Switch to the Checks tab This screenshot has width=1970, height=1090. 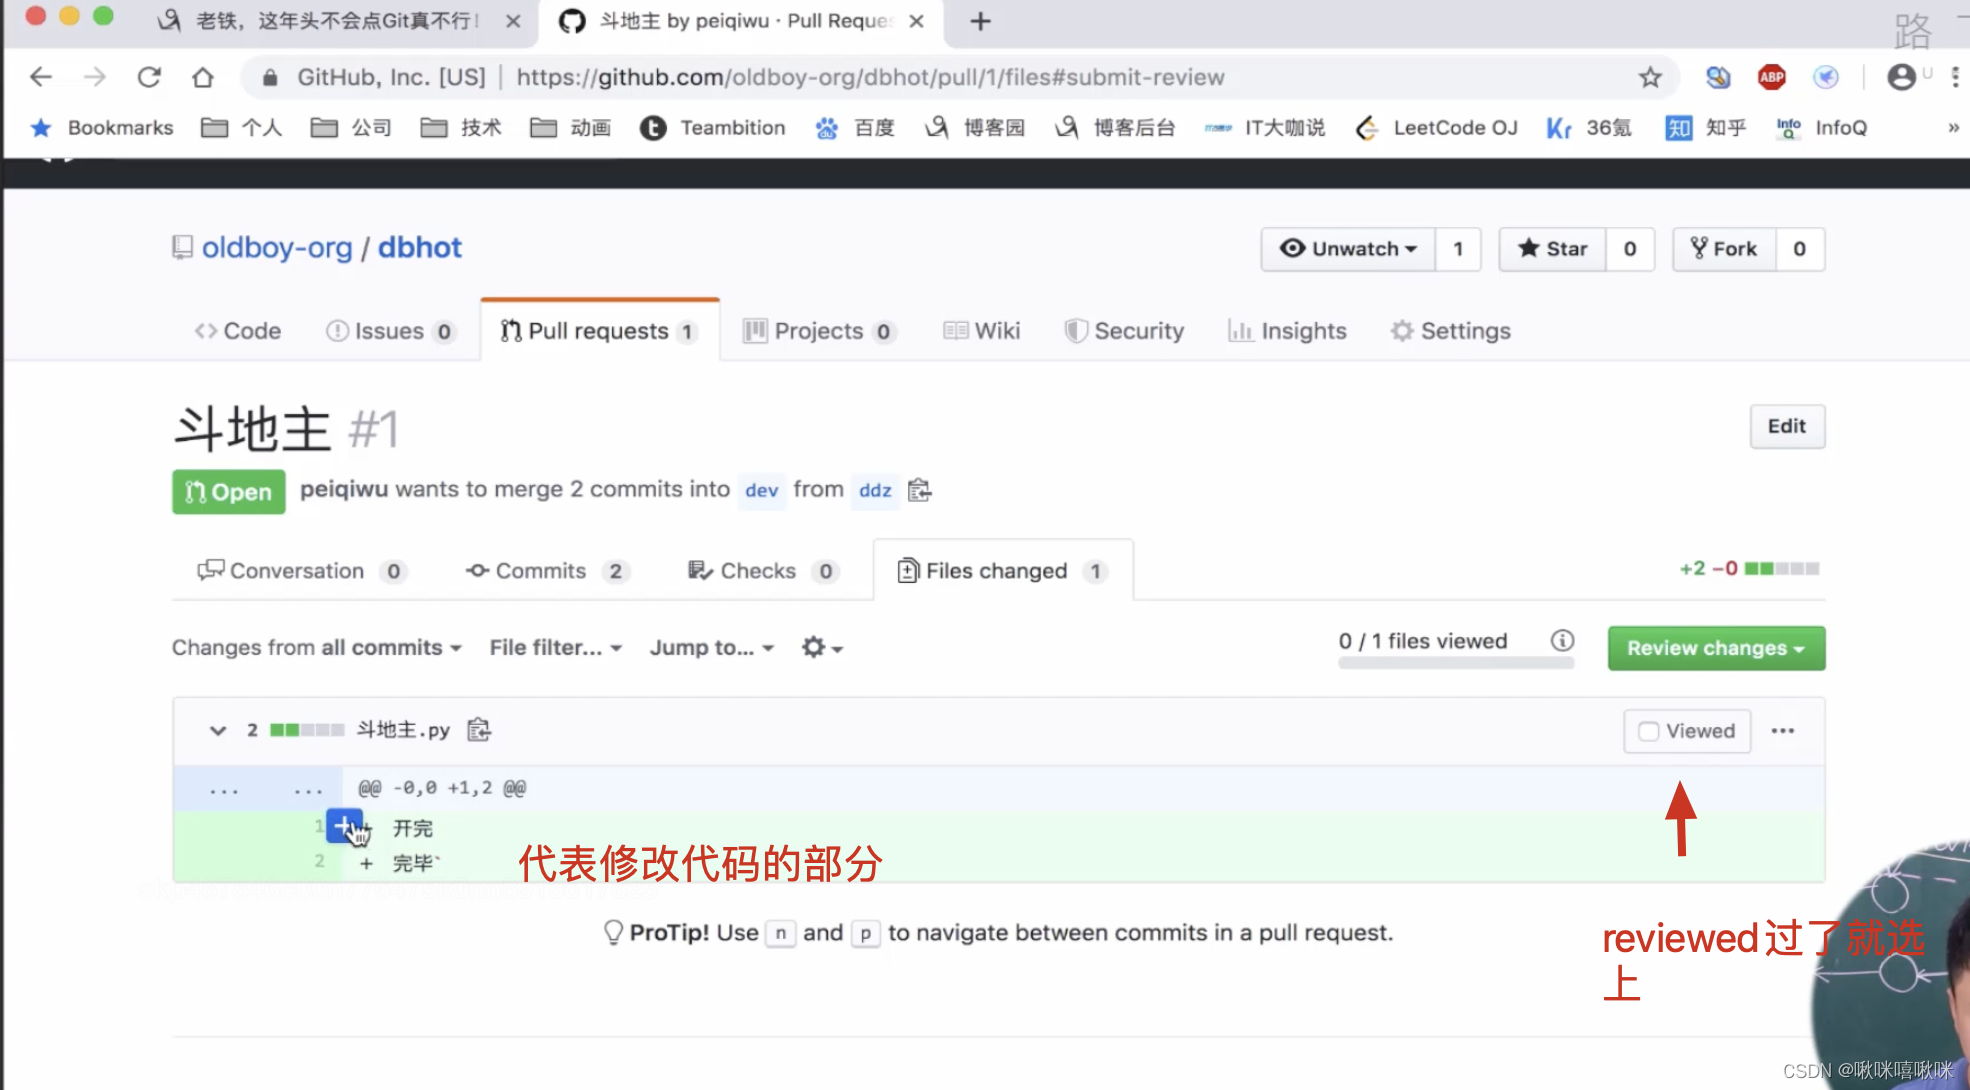coord(763,571)
